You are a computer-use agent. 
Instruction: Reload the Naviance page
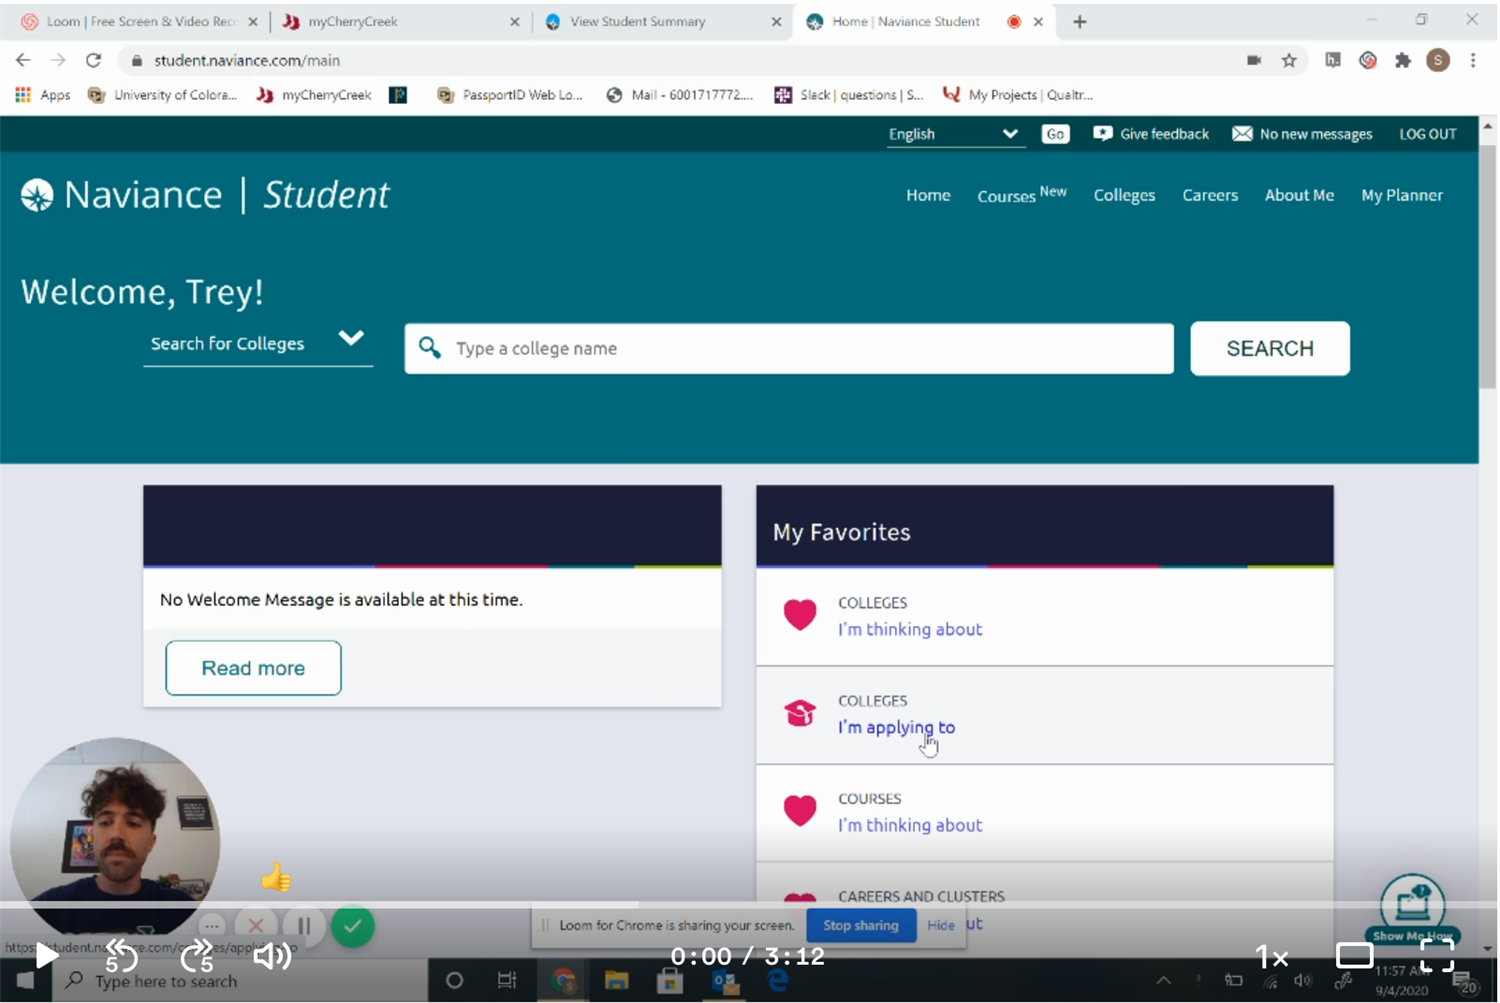click(93, 60)
